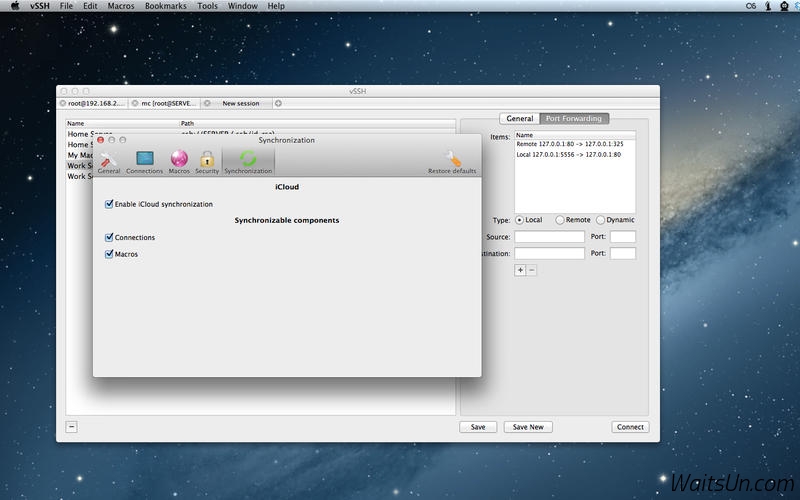Close the New session tab
Image resolution: width=800 pixels, height=500 pixels.
coord(207,104)
